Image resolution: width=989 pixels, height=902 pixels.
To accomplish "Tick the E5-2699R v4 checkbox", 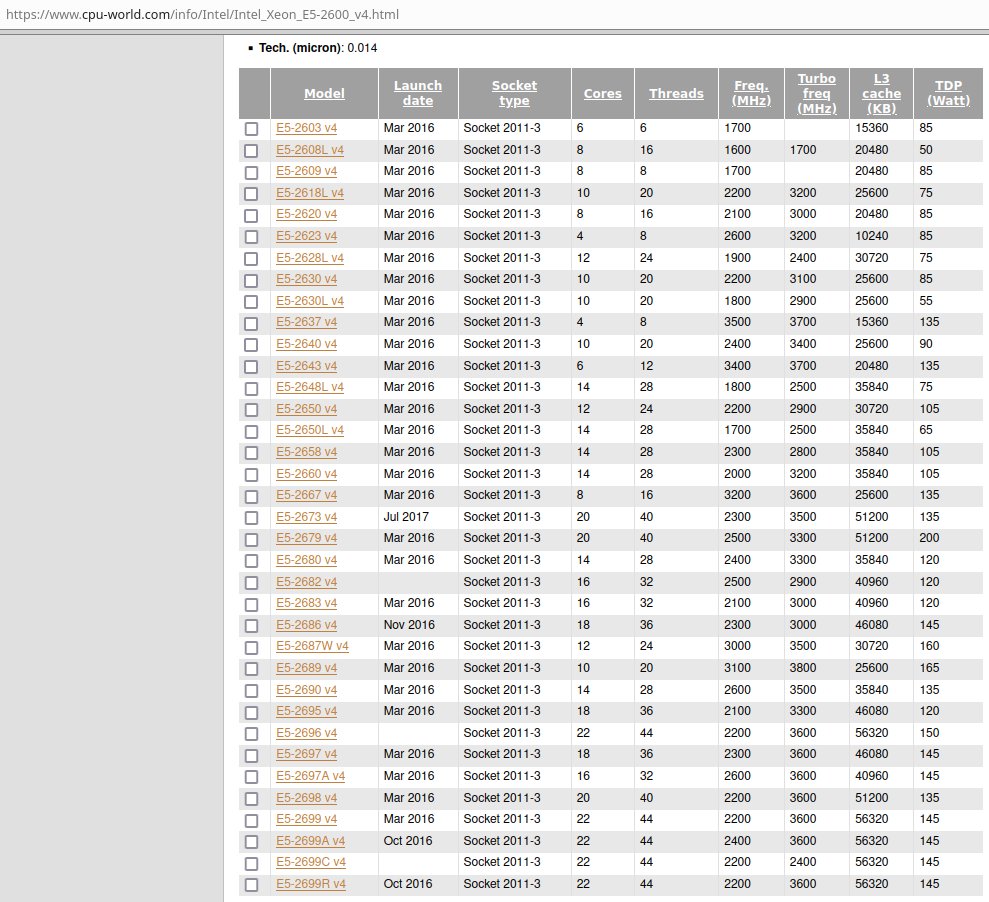I will [252, 884].
